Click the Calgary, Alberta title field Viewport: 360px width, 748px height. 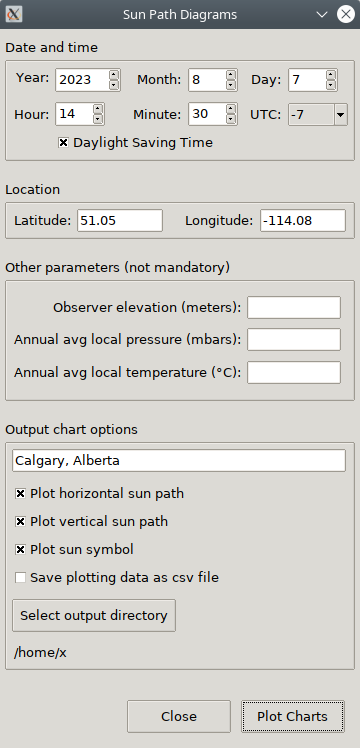pos(179,460)
